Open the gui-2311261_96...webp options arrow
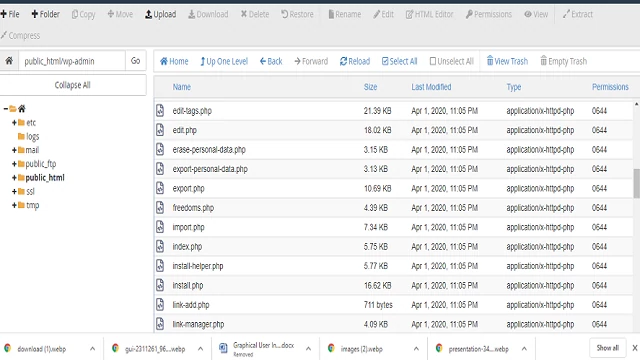The image size is (640, 360). [200, 349]
